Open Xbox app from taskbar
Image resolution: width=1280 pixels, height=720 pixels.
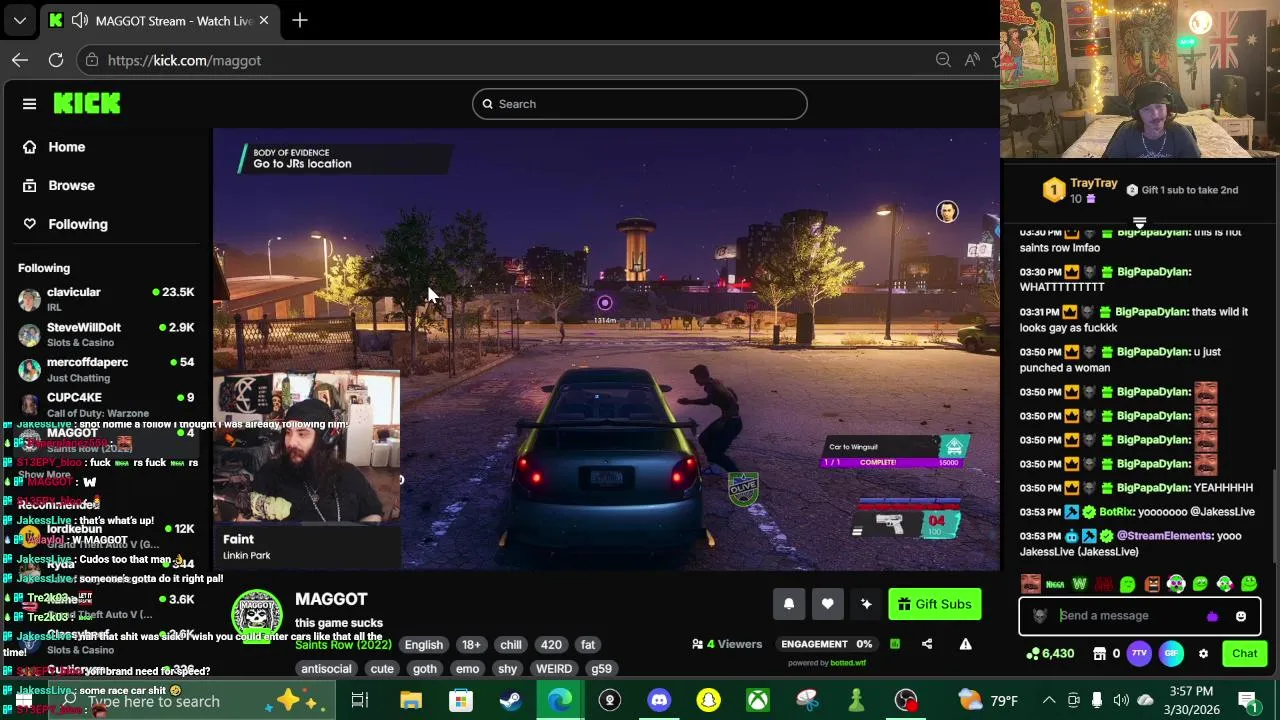point(758,701)
